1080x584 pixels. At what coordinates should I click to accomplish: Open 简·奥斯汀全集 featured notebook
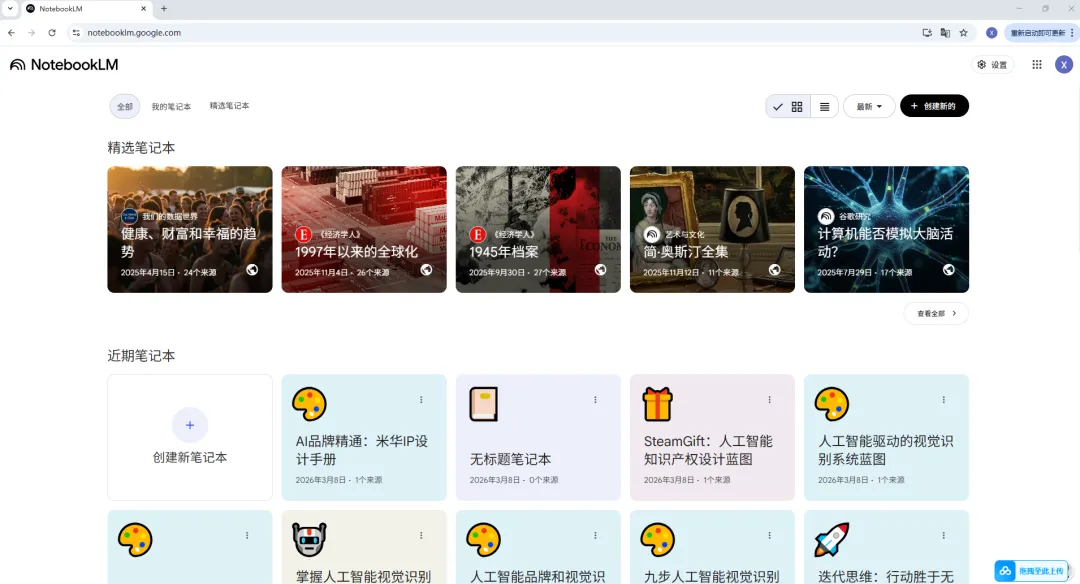712,229
